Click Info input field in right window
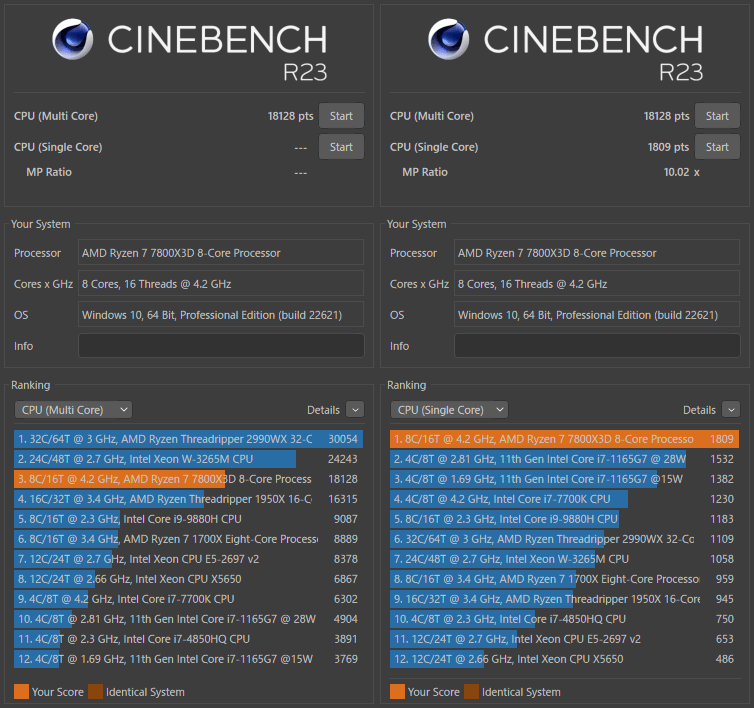 tap(597, 346)
